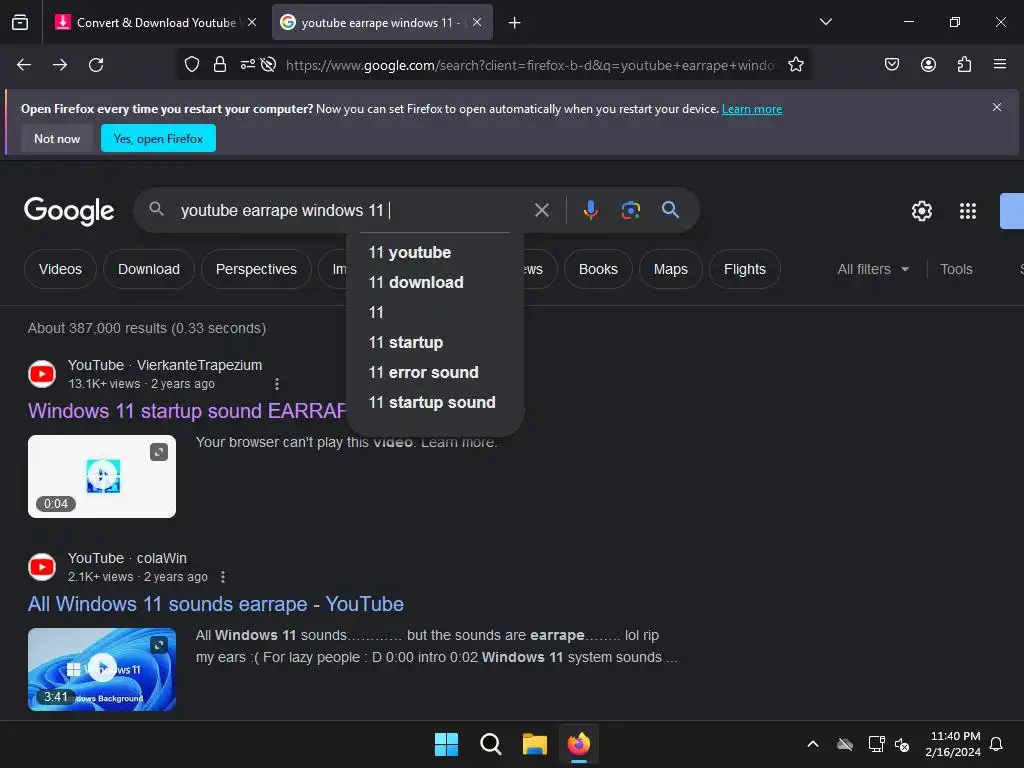Play the 3:41 Windows 11 thumbnail
The height and width of the screenshot is (768, 1024).
pyautogui.click(x=102, y=669)
